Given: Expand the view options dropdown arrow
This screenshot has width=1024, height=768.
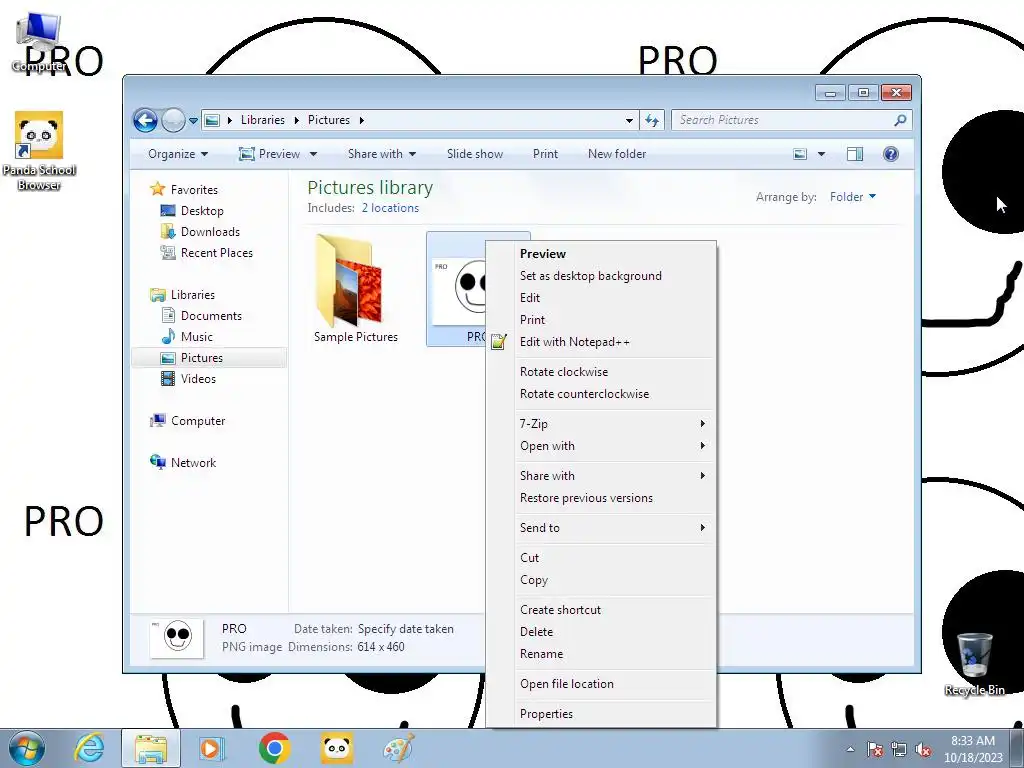Looking at the screenshot, I should pyautogui.click(x=822, y=154).
